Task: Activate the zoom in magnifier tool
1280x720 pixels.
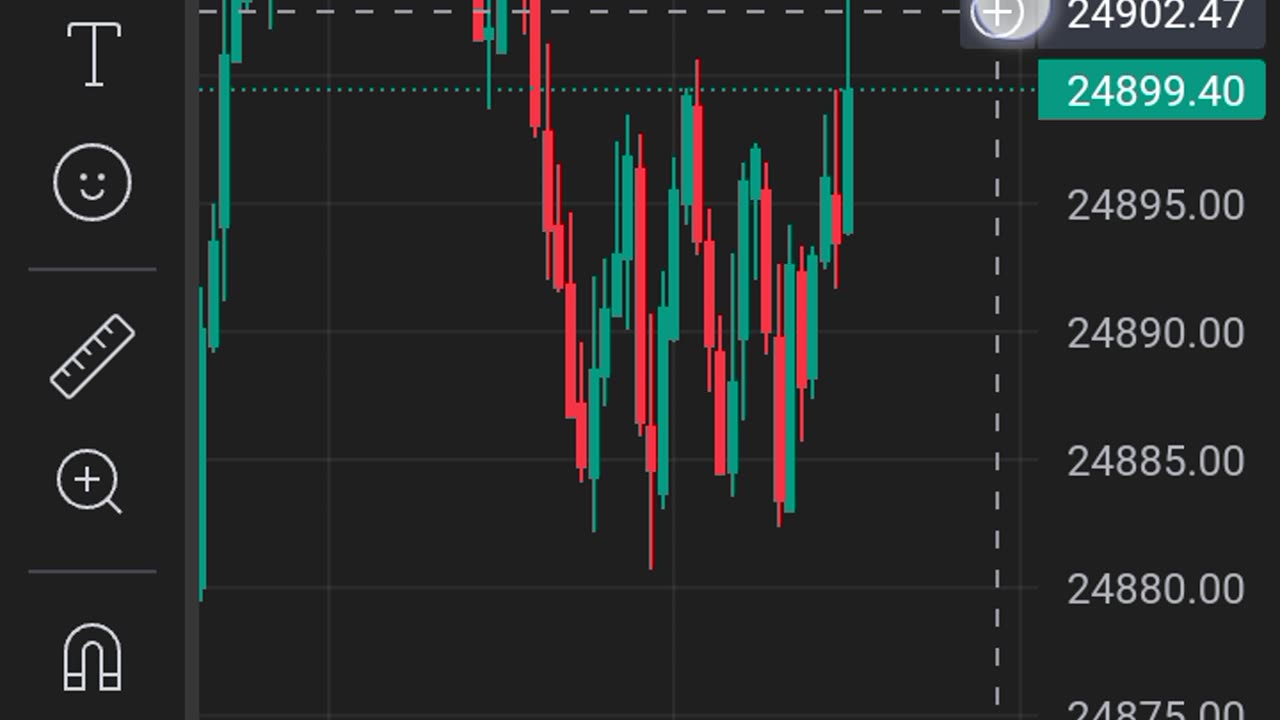Action: 90,482
